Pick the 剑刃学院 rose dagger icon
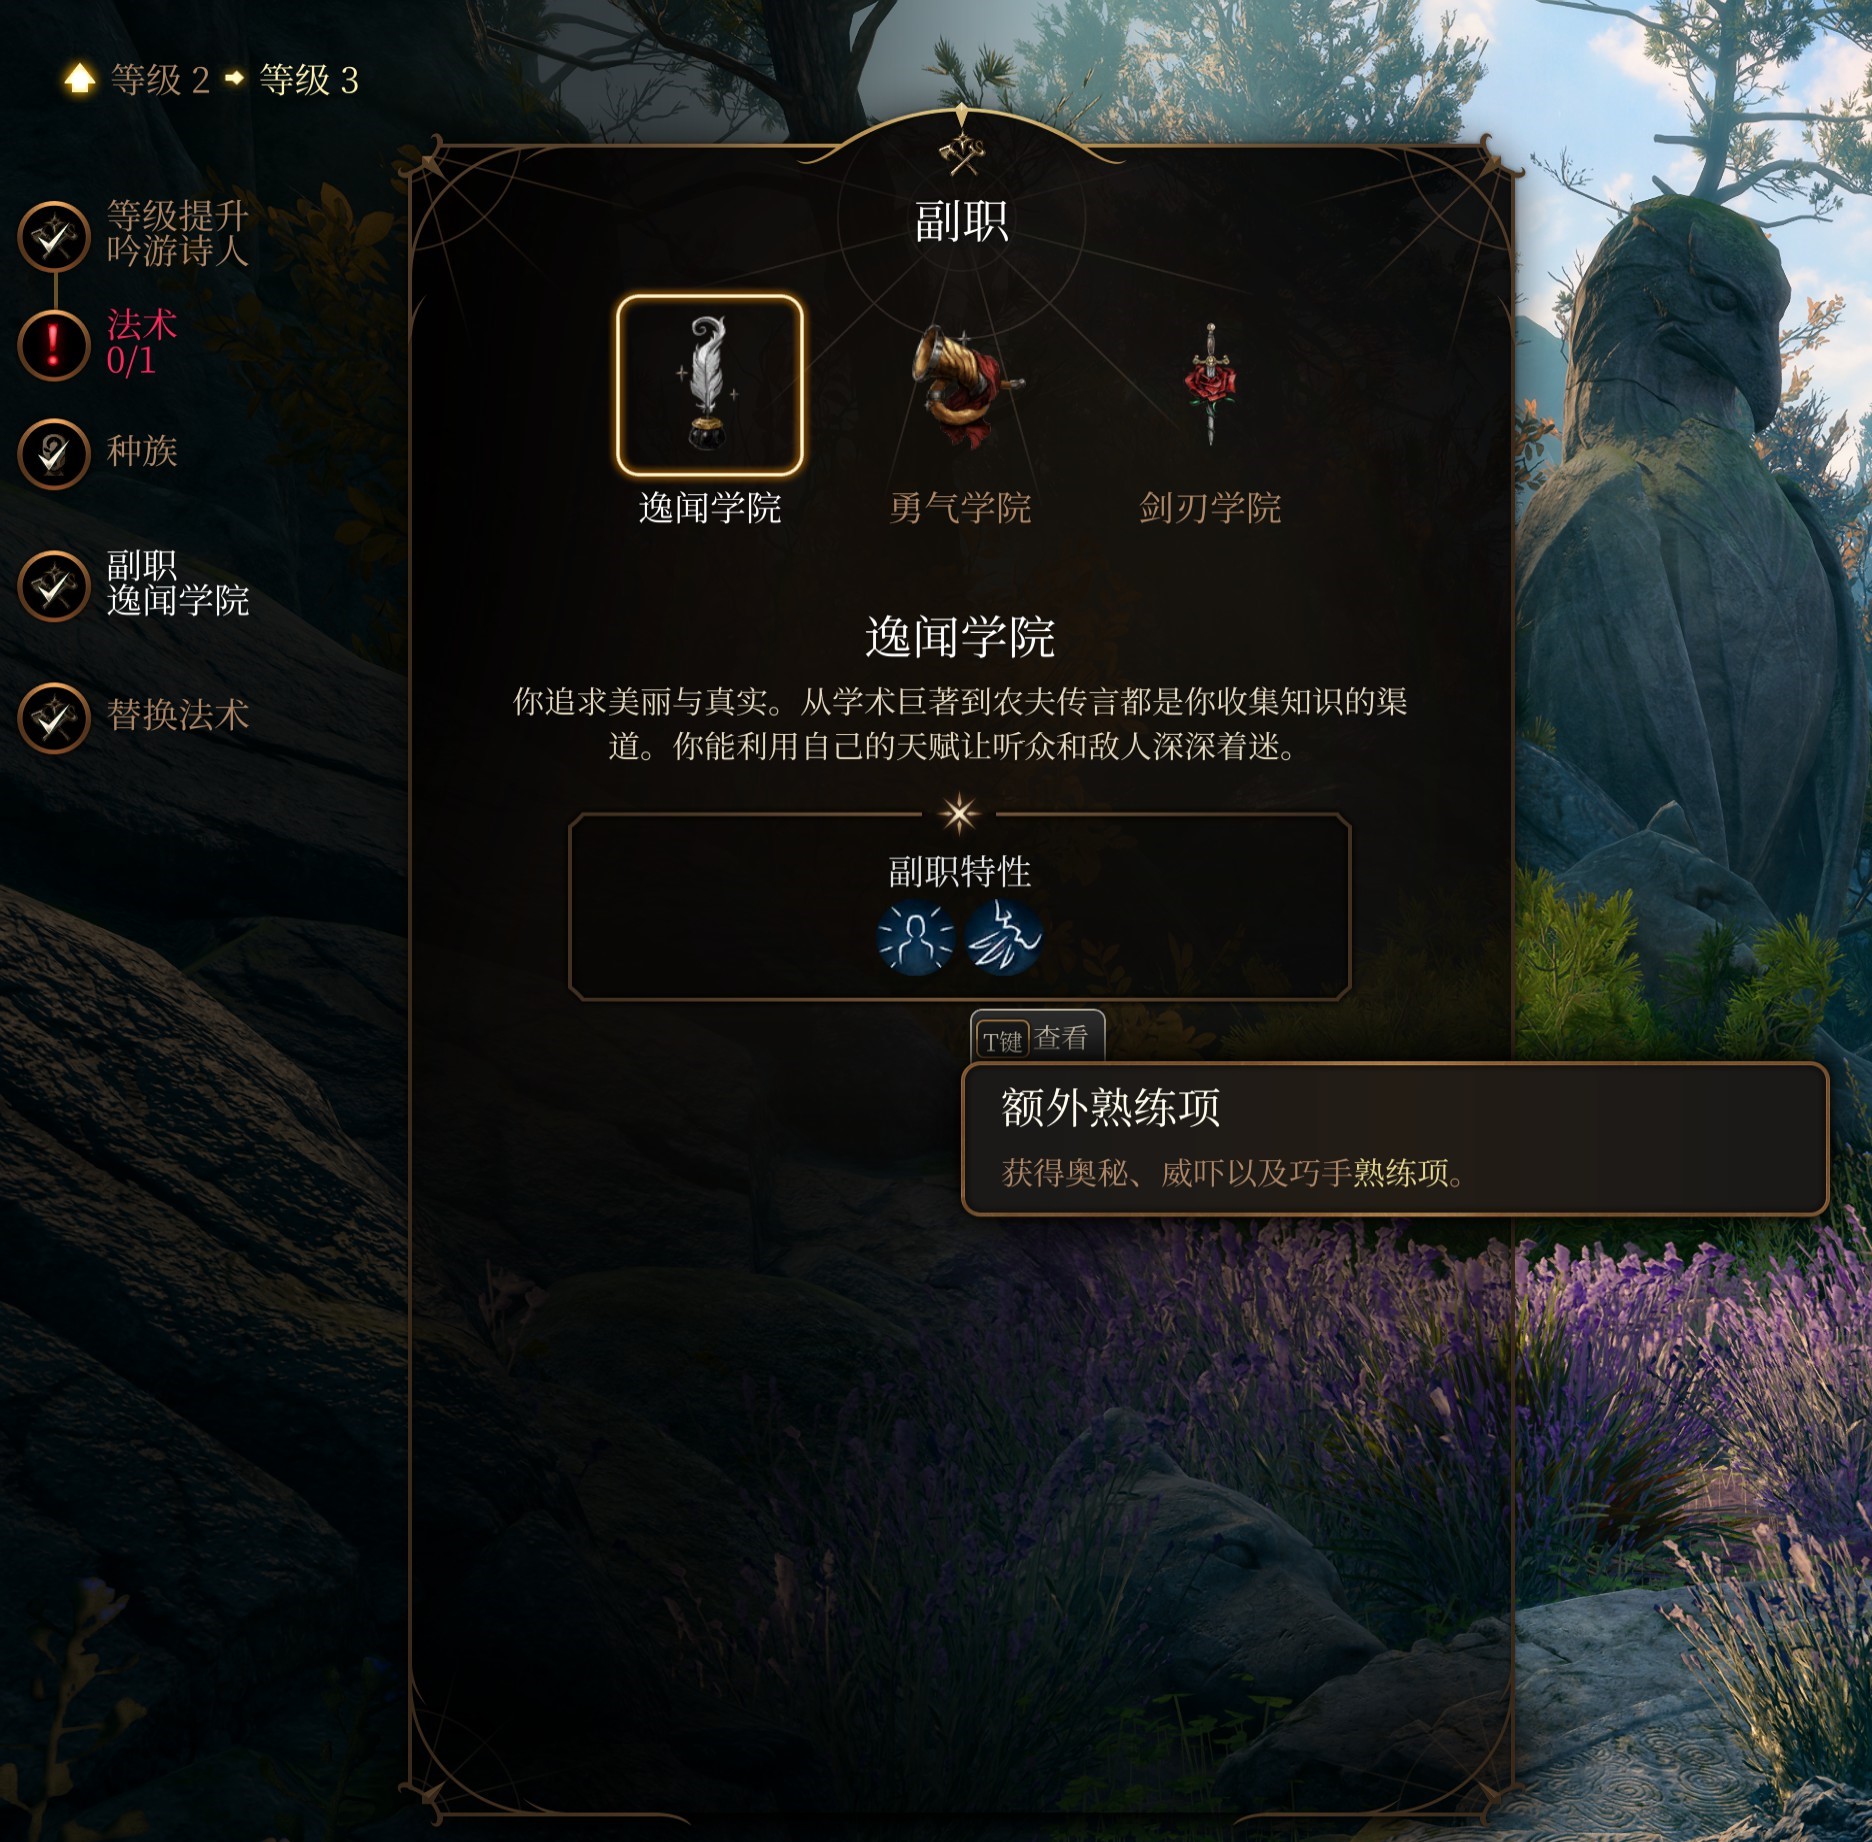The image size is (1872, 1842). click(1210, 384)
